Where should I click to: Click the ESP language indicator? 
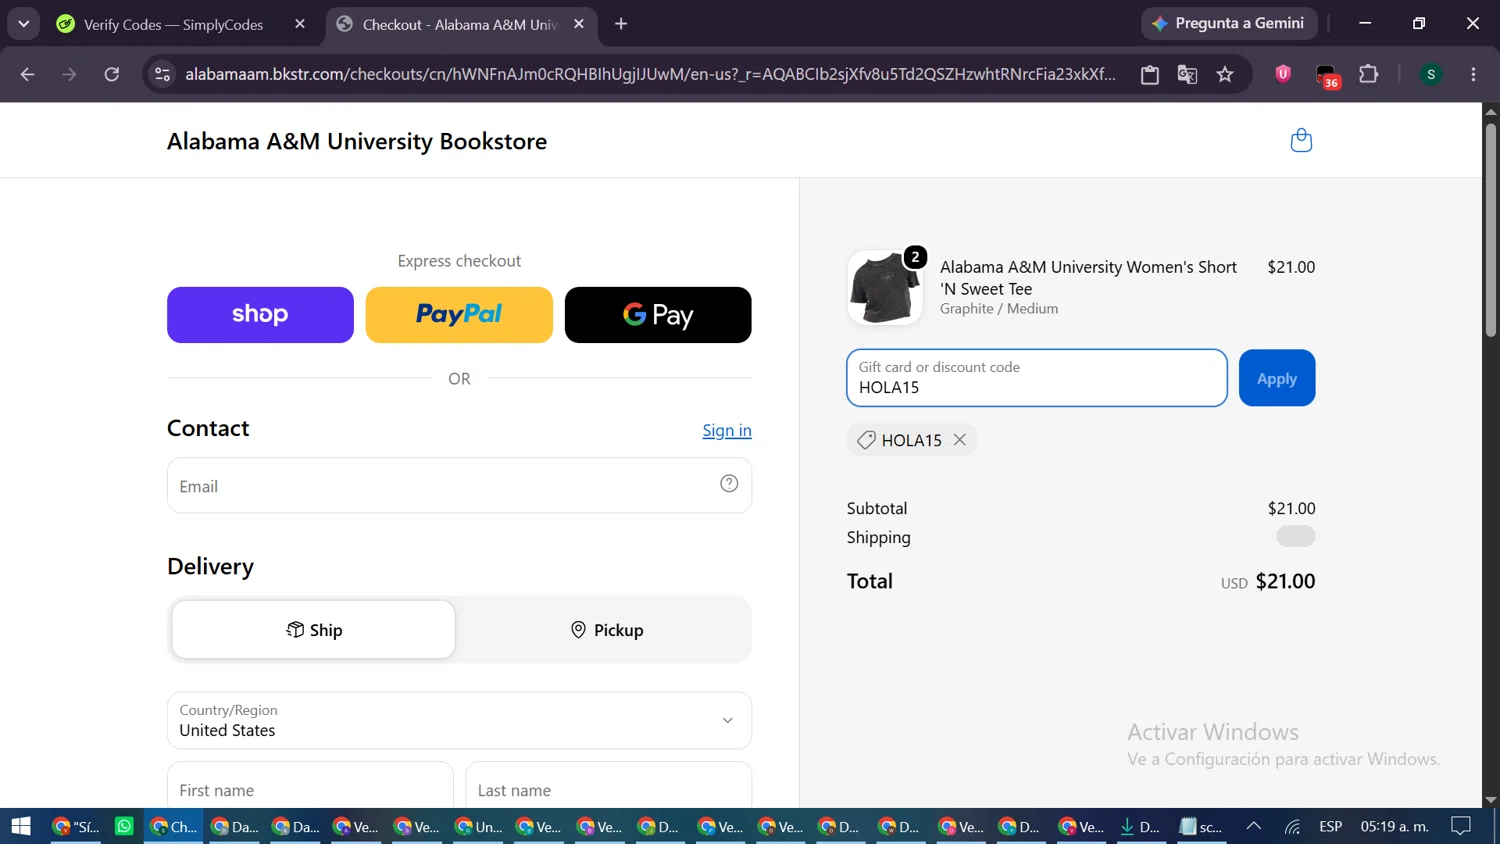1330,826
